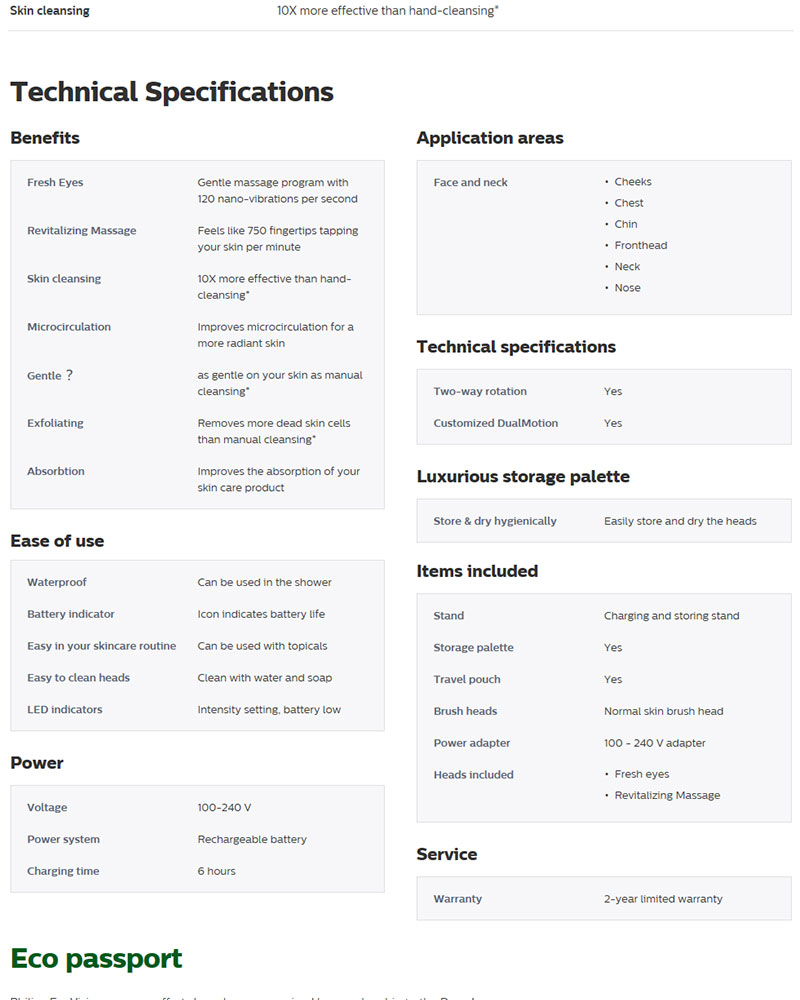Click the Waterproof label
800x1000 pixels.
point(57,582)
